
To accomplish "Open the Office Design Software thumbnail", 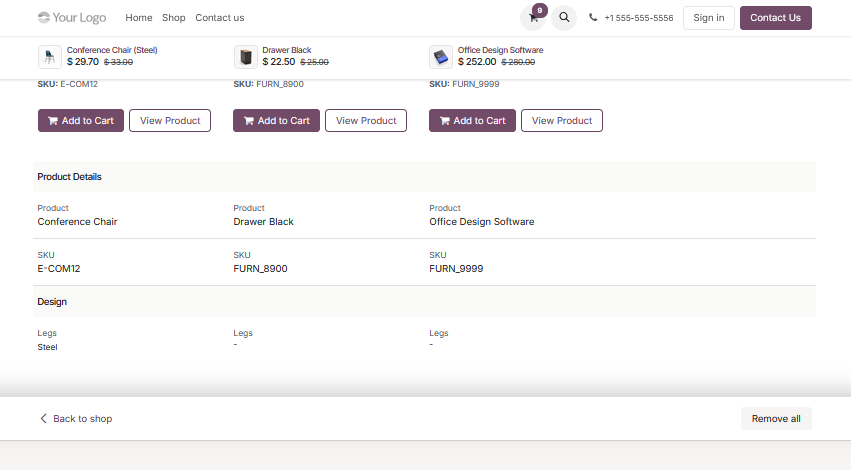I will click(x=441, y=56).
